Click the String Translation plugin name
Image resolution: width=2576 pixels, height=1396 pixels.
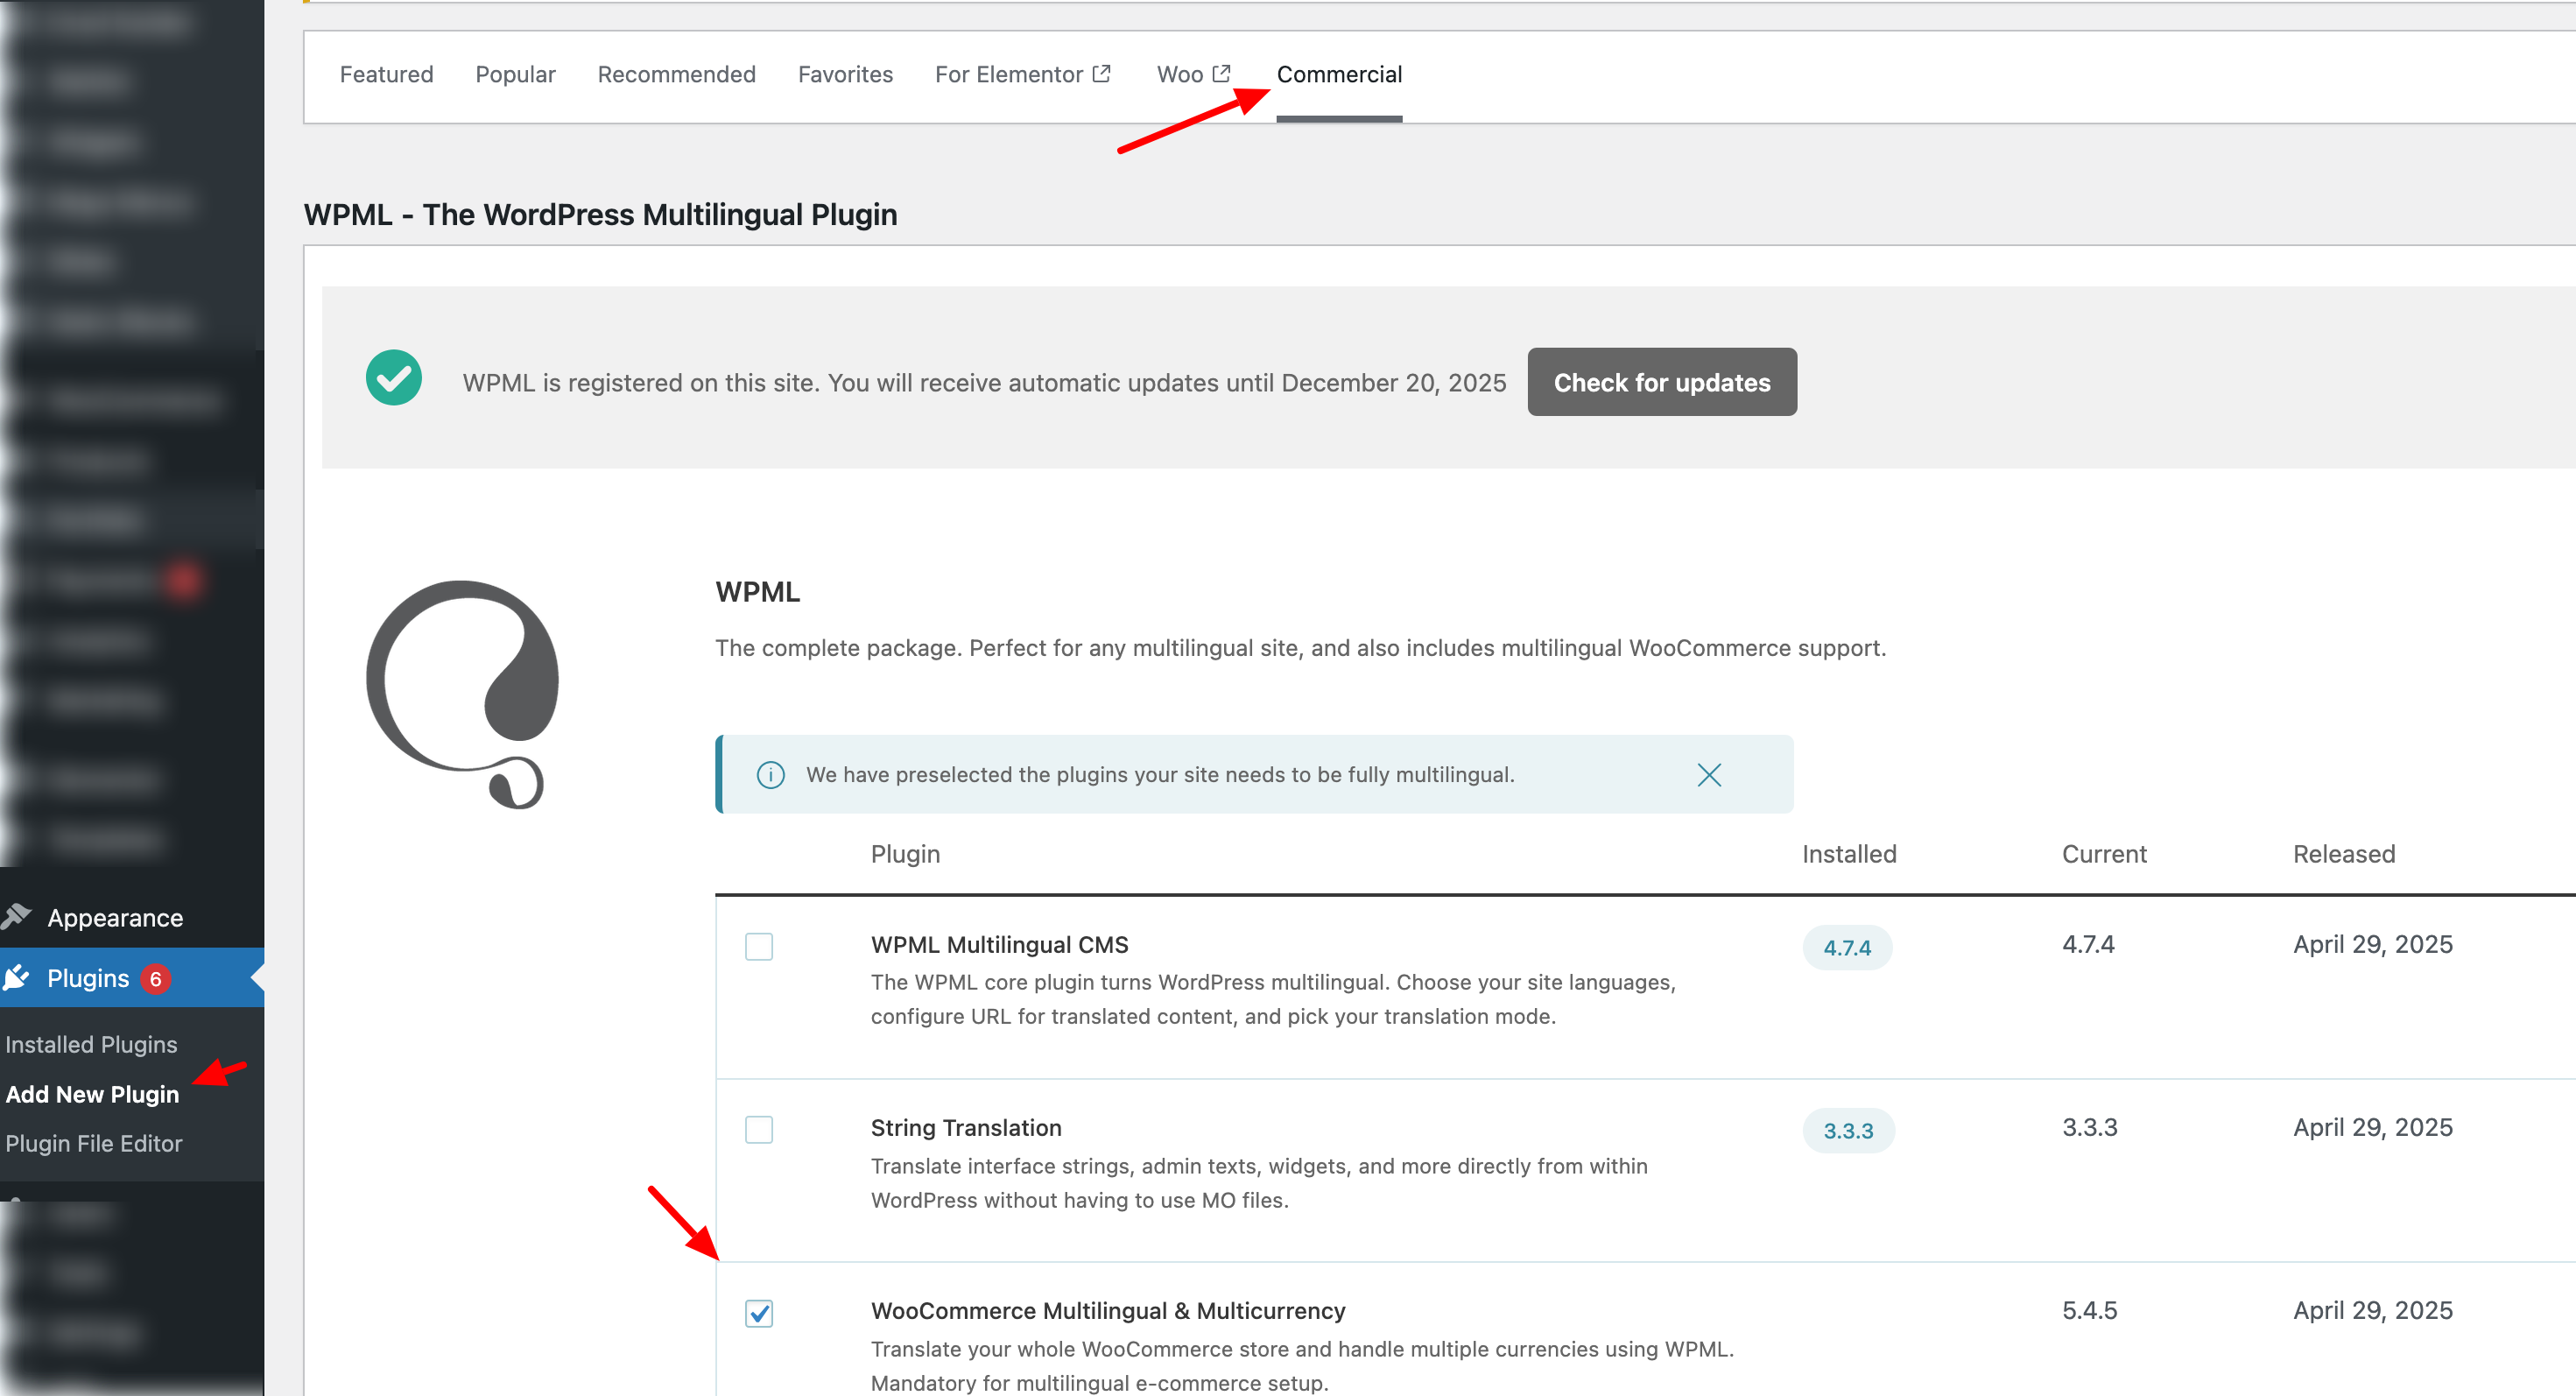966,1127
